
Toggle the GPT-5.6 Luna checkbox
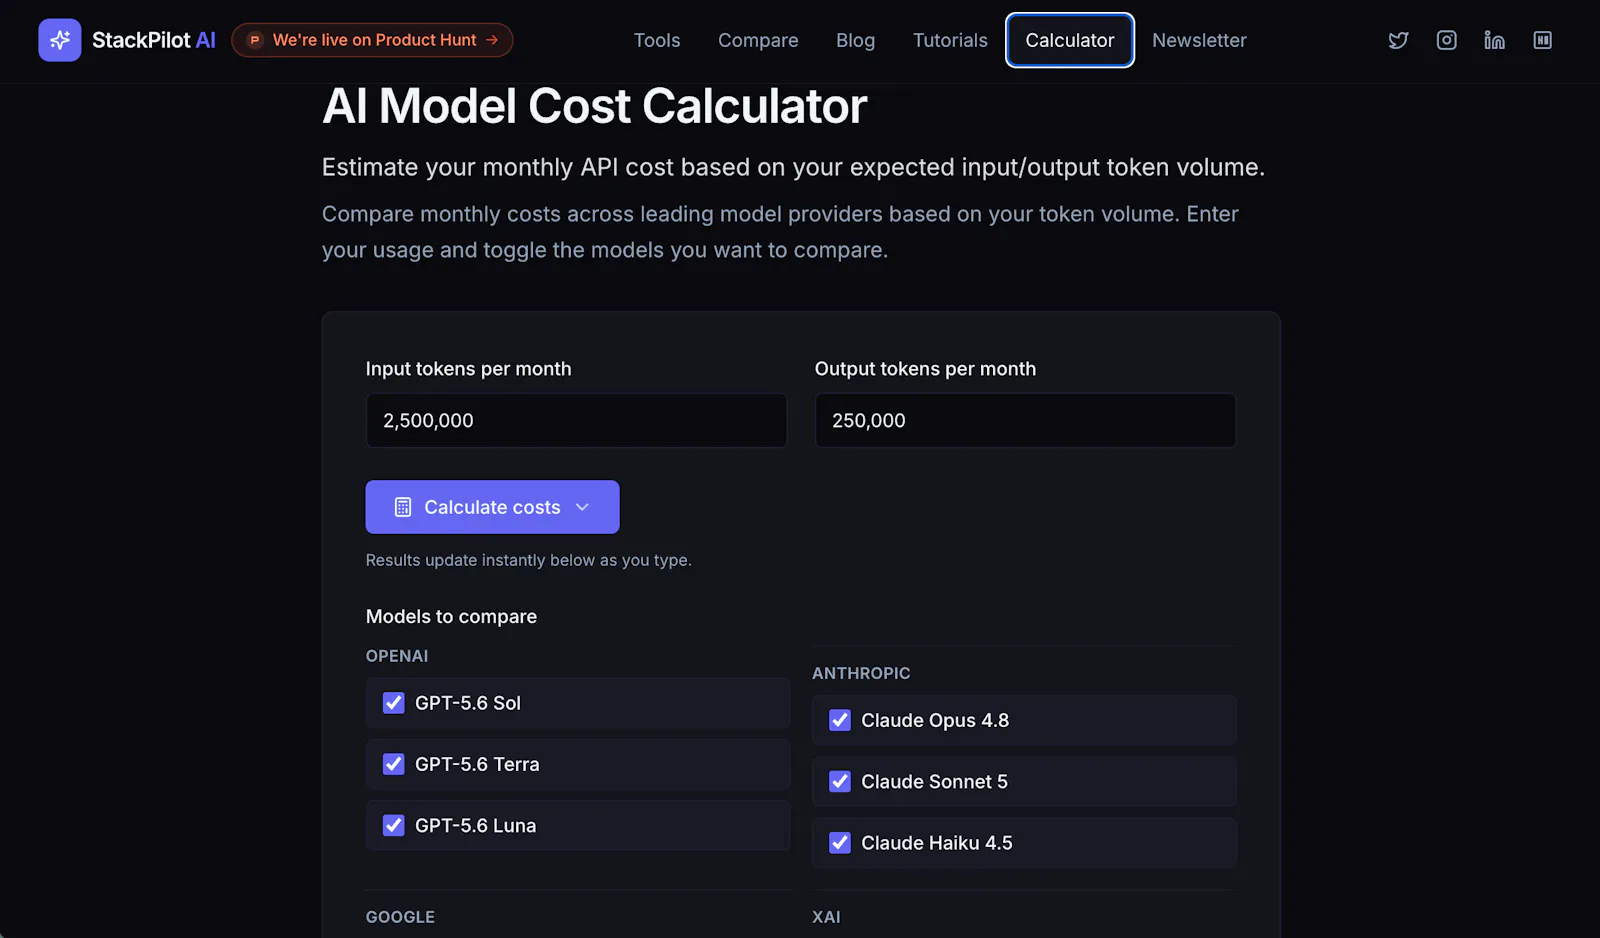(x=394, y=825)
